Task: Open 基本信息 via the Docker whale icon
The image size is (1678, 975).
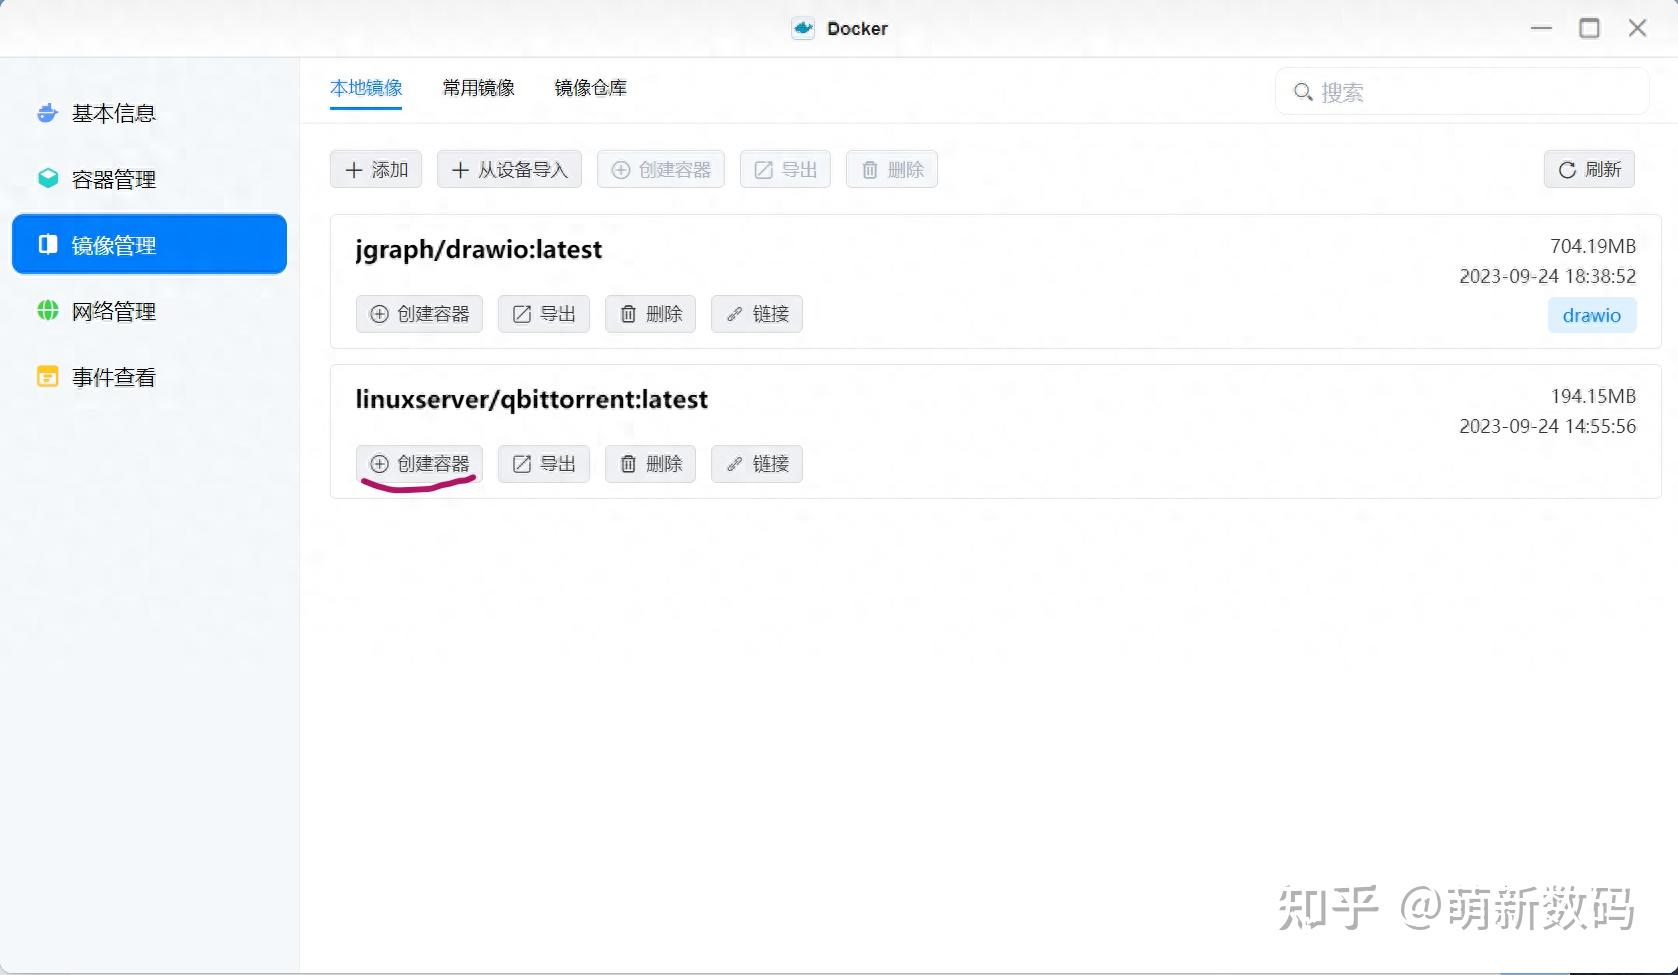Action: click(x=46, y=113)
